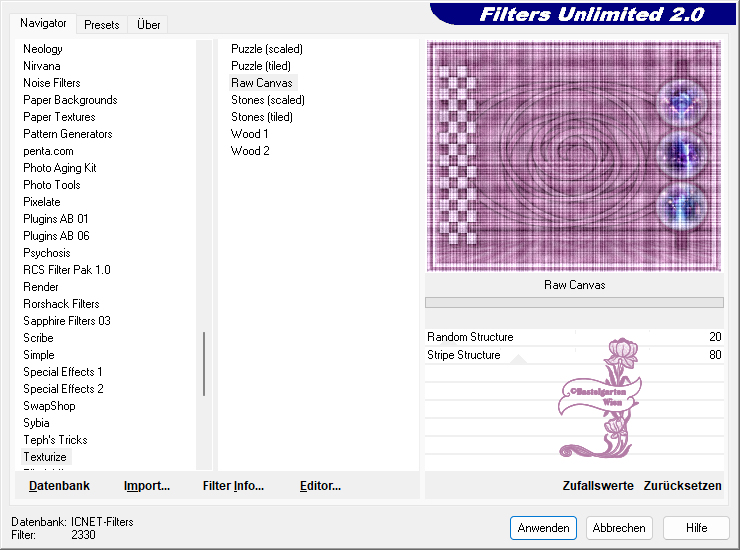Click the filter preview image
The height and width of the screenshot is (550, 740).
pyautogui.click(x=573, y=155)
